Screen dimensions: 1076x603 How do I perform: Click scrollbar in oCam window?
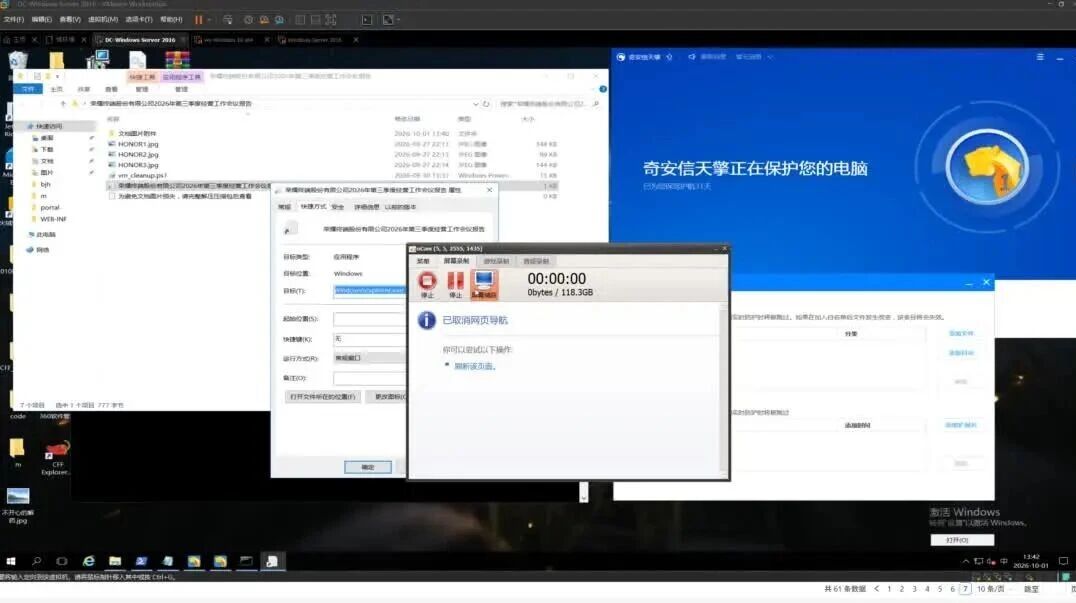pos(723,390)
